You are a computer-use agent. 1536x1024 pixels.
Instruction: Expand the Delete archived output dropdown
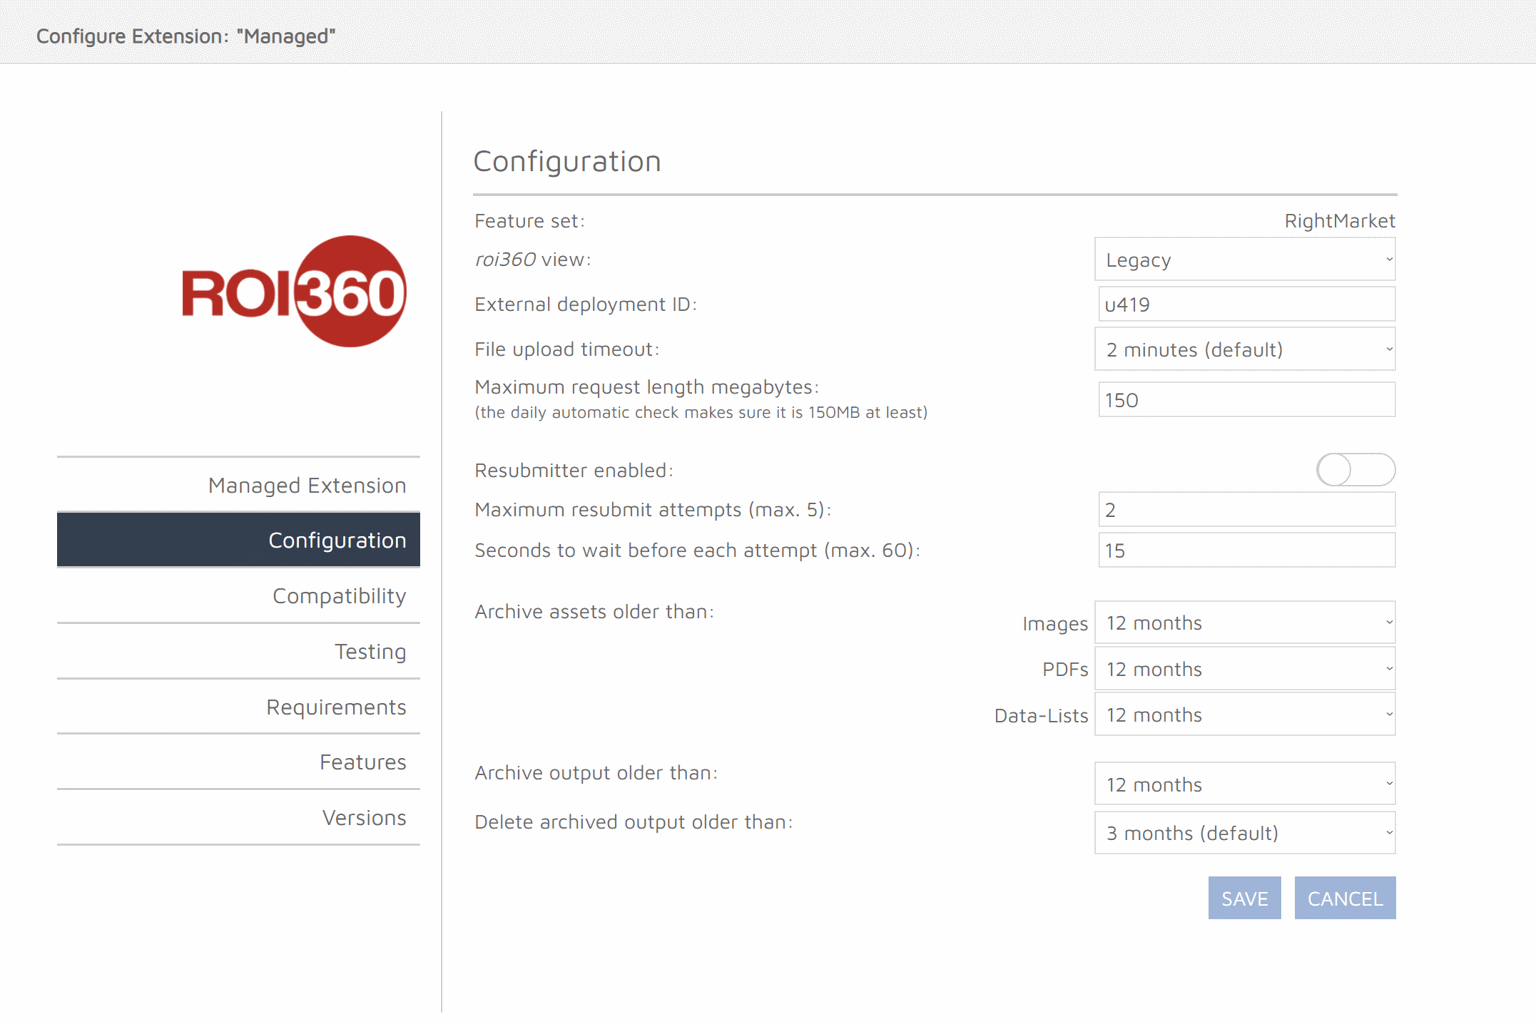point(1244,833)
